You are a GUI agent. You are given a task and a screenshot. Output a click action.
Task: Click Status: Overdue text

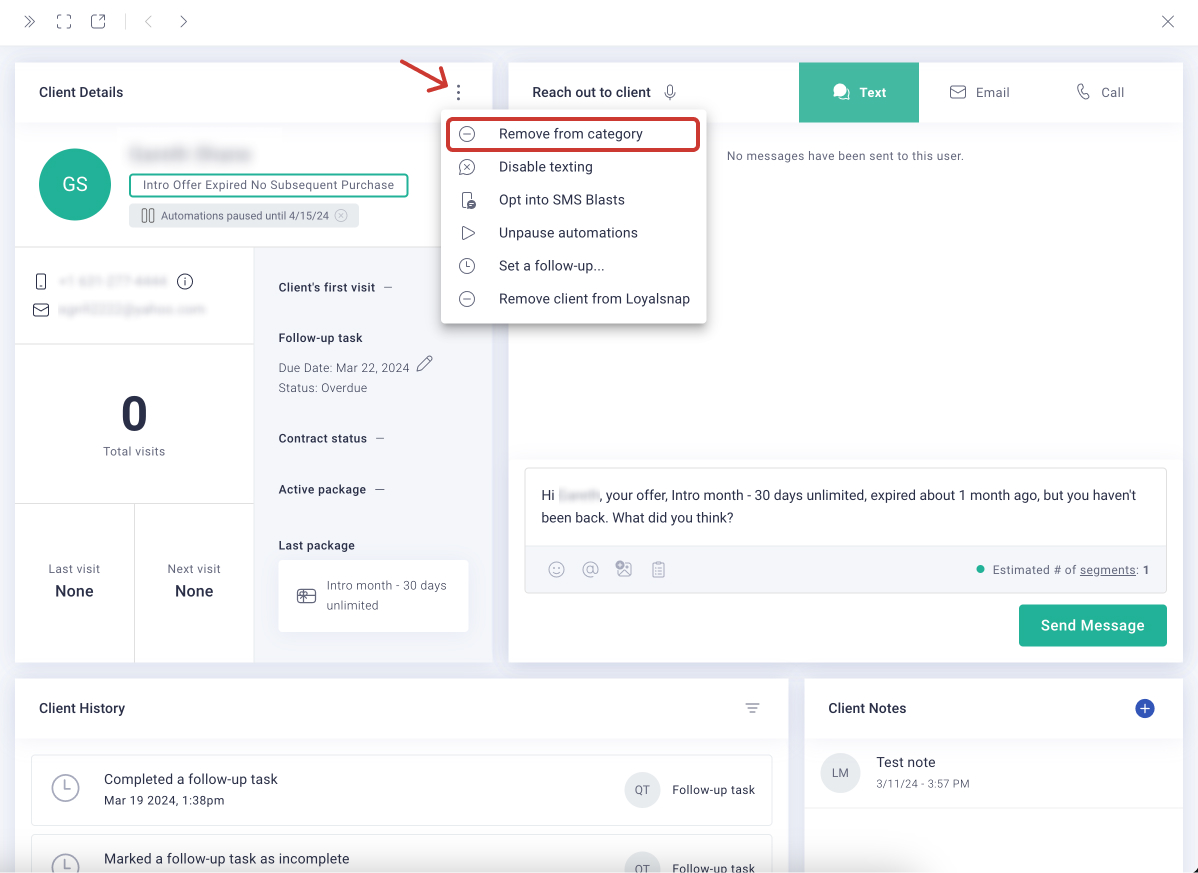322,388
